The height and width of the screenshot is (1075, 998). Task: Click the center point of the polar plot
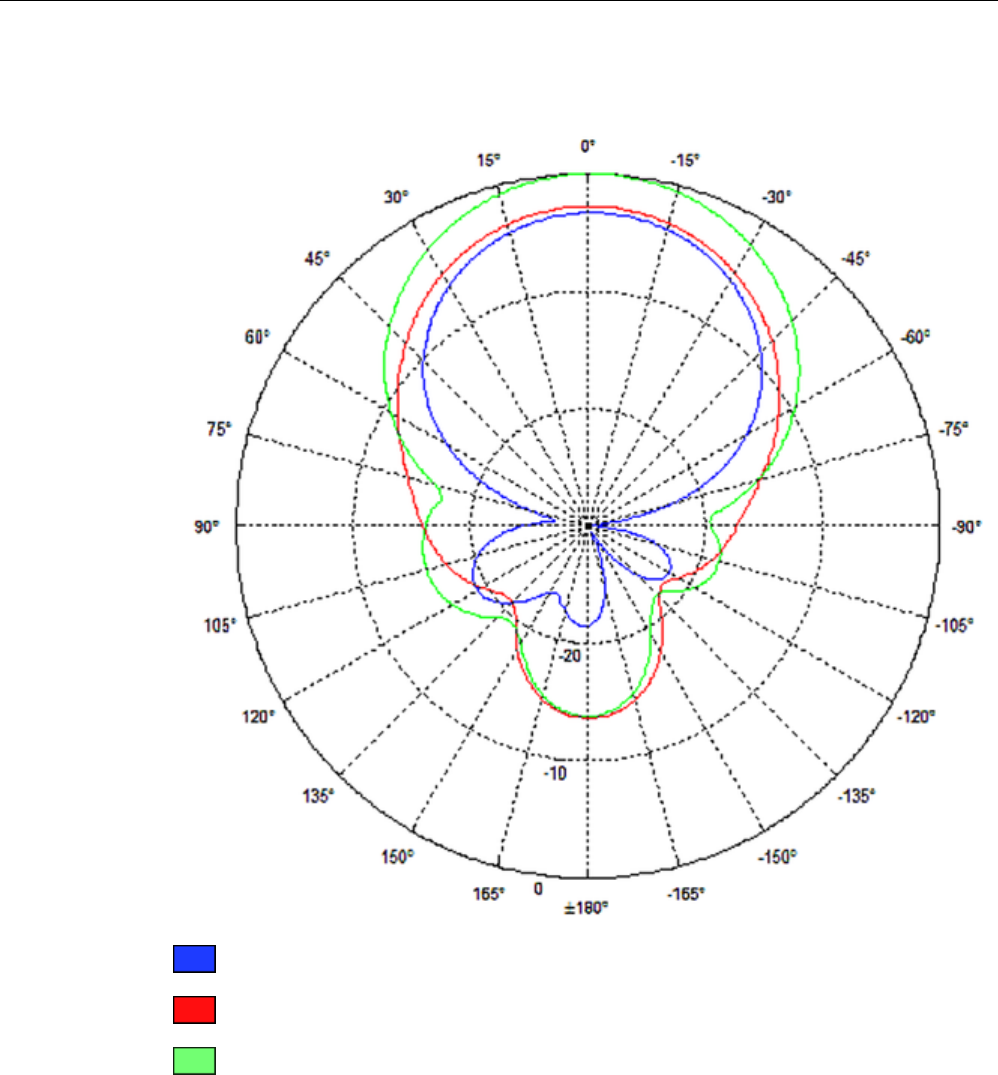click(x=588, y=526)
